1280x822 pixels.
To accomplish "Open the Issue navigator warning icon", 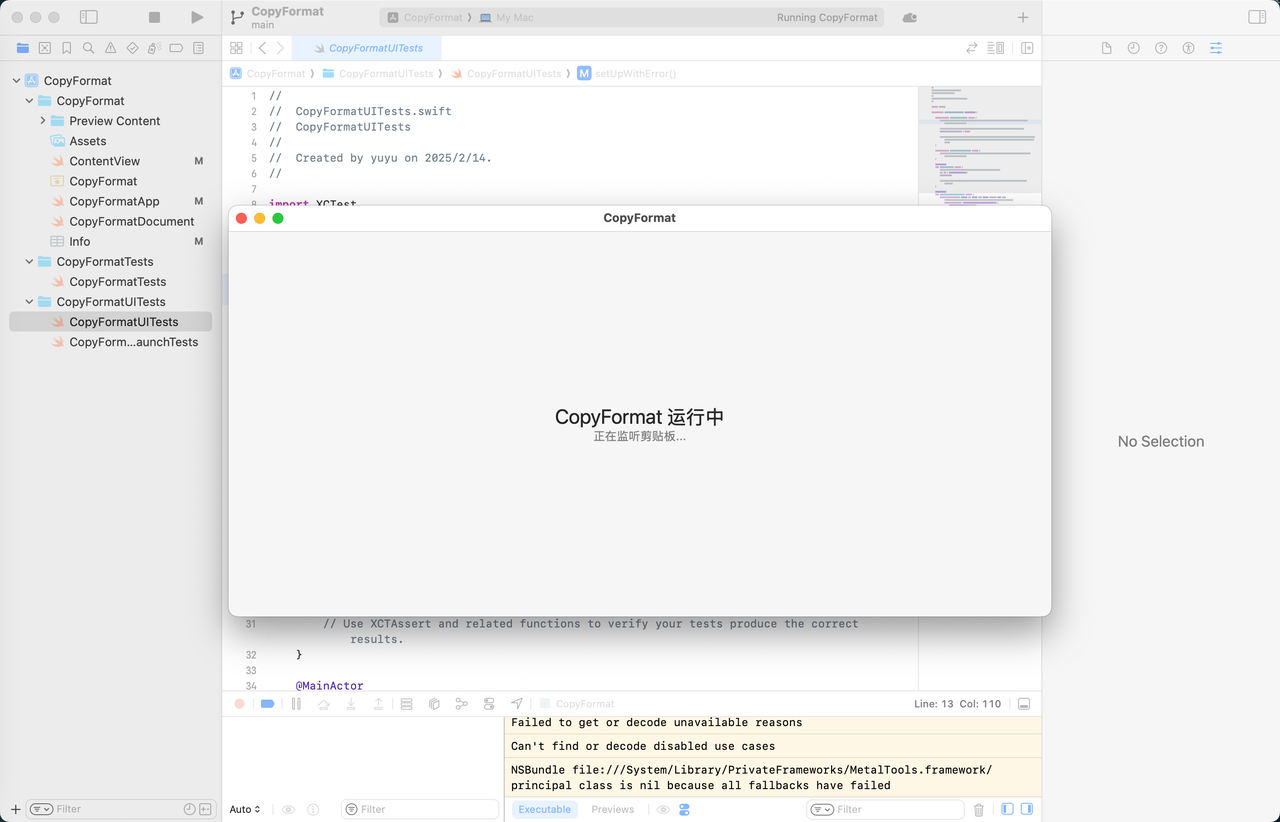I will [x=111, y=48].
